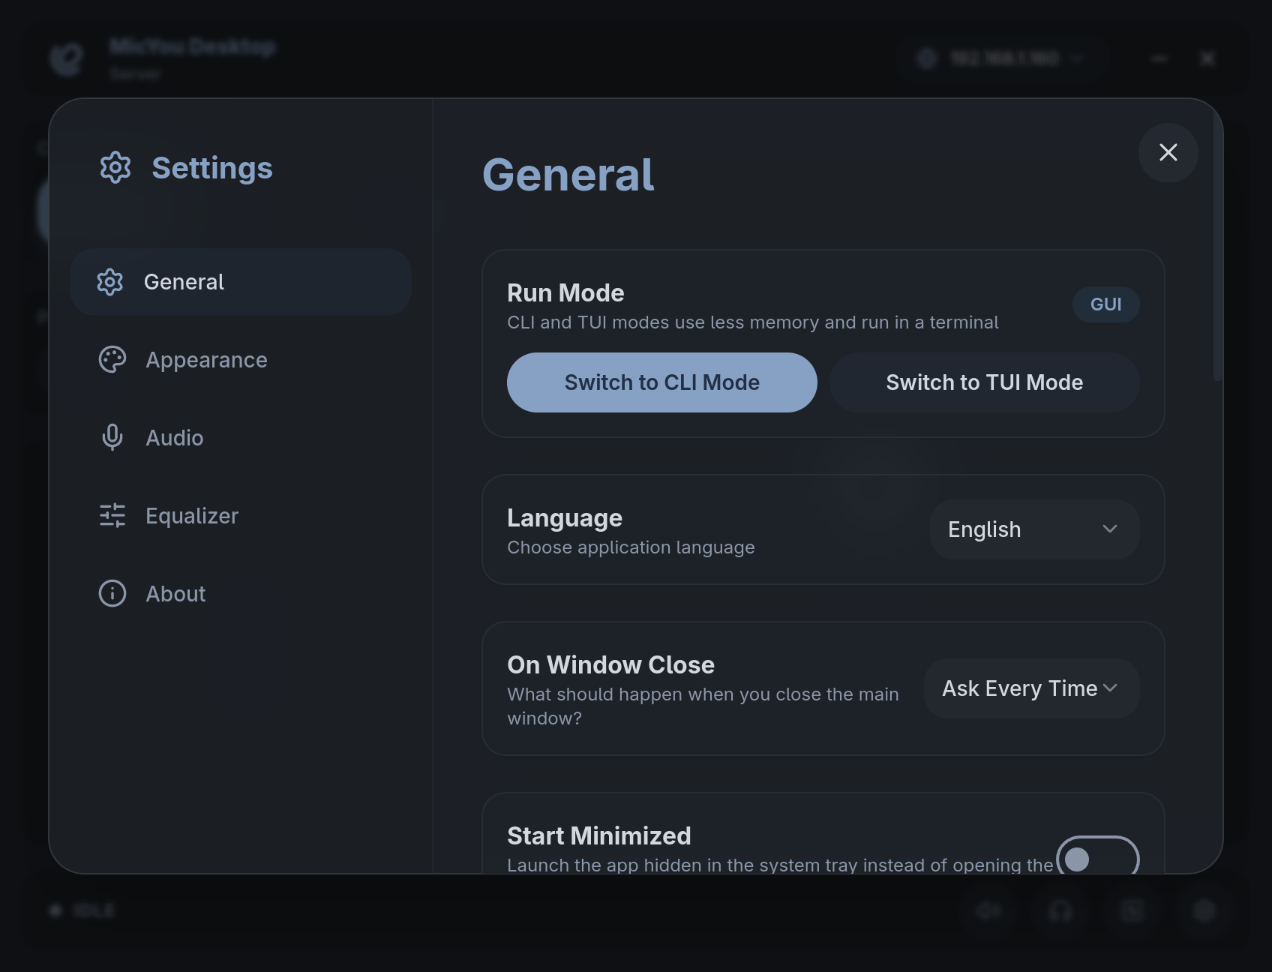Click the On Window Close heading
This screenshot has height=972, width=1272.
coord(611,665)
